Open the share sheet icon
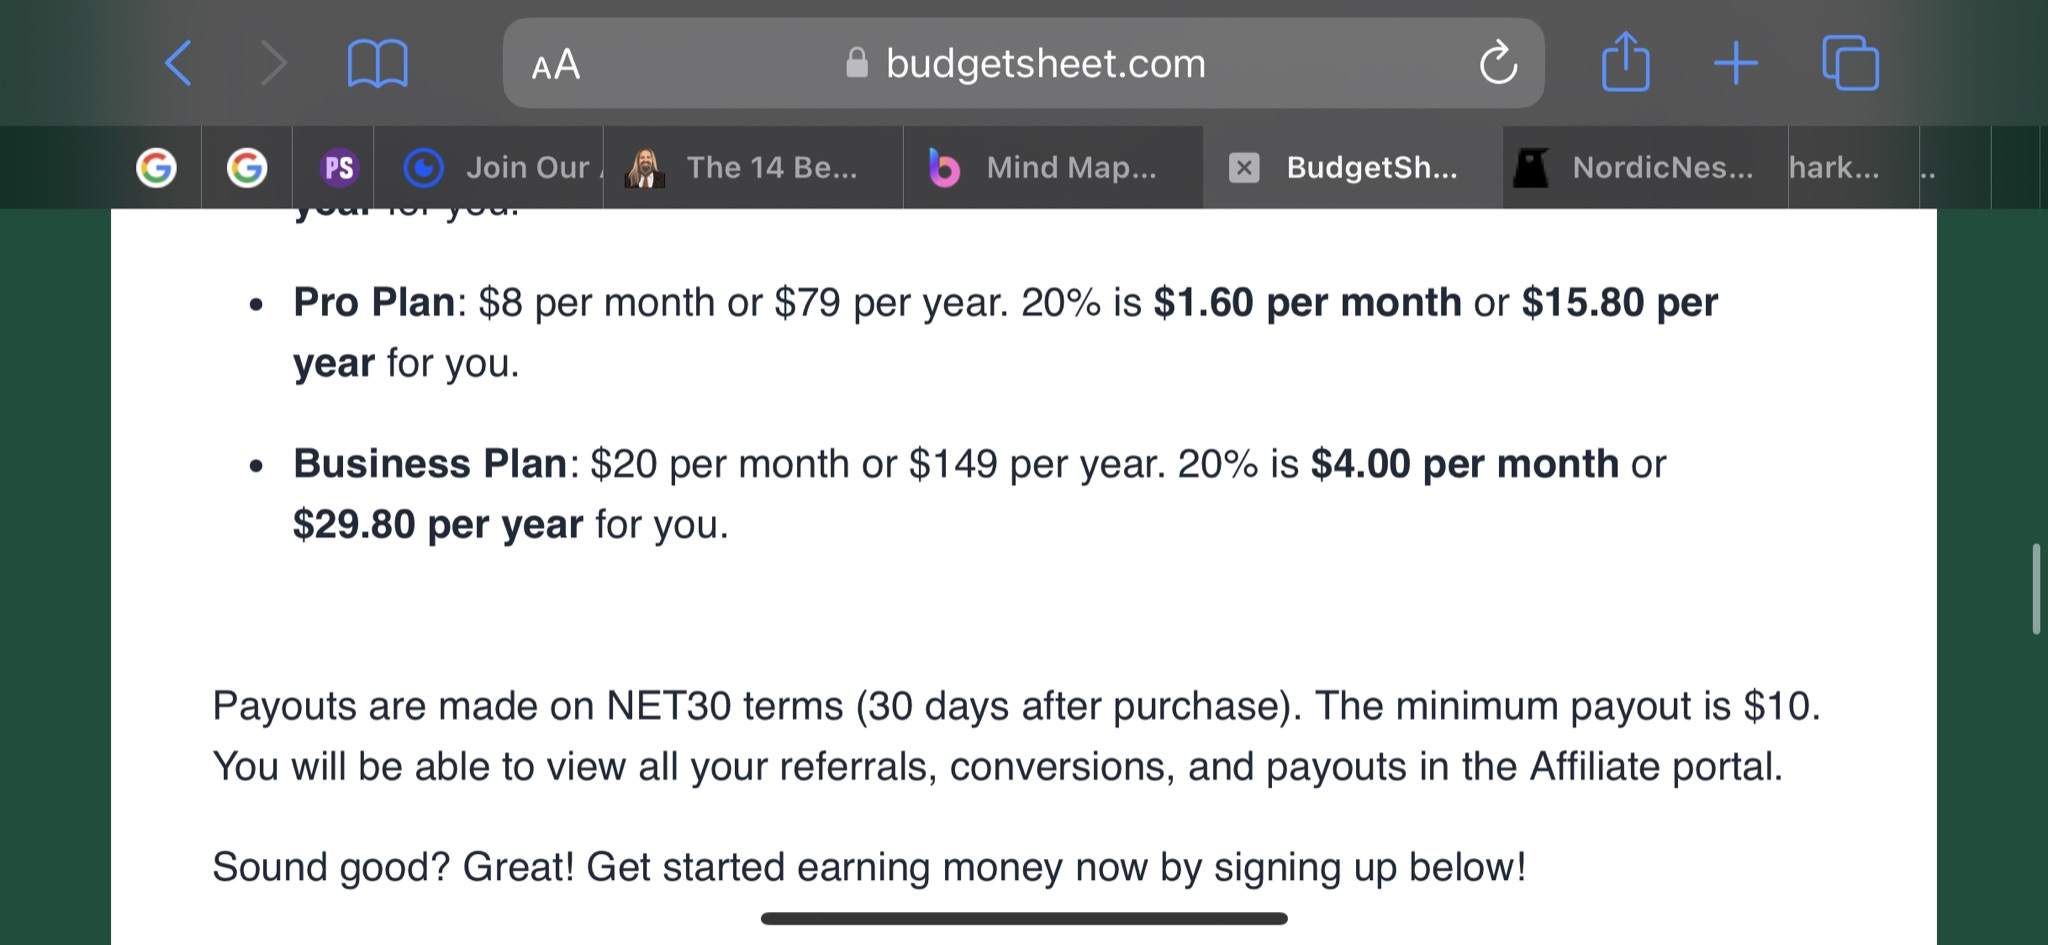This screenshot has width=2048, height=945. (1625, 62)
